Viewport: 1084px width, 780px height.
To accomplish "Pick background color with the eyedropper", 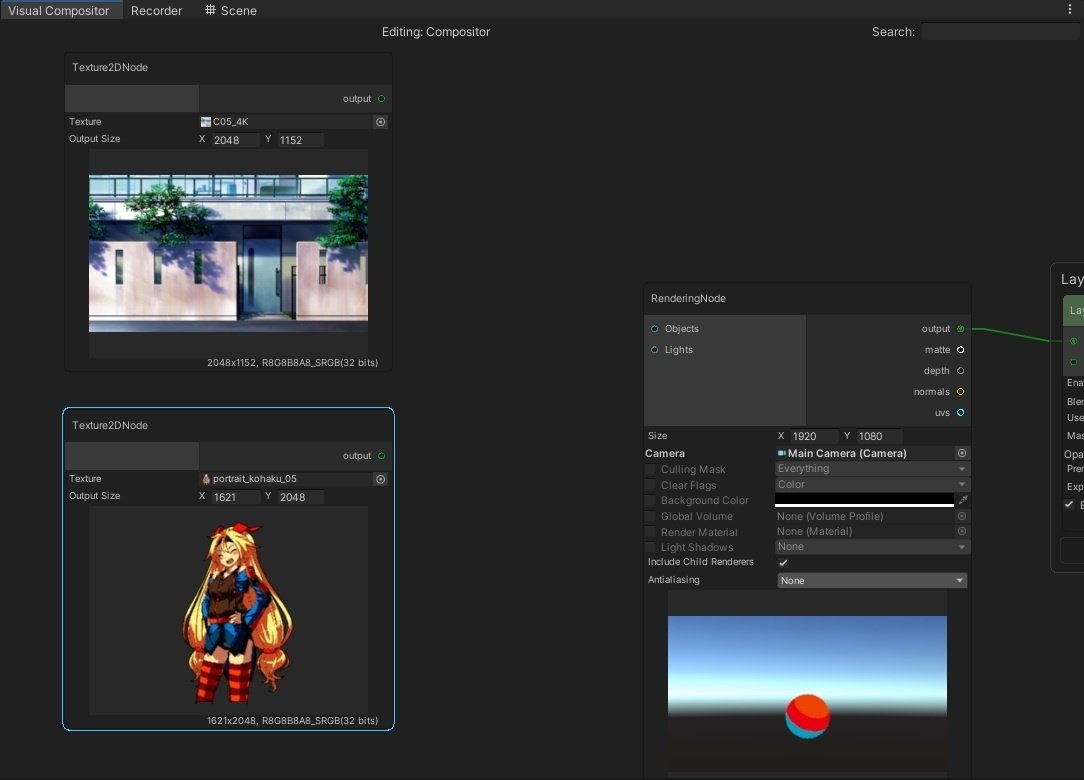I will pyautogui.click(x=962, y=499).
